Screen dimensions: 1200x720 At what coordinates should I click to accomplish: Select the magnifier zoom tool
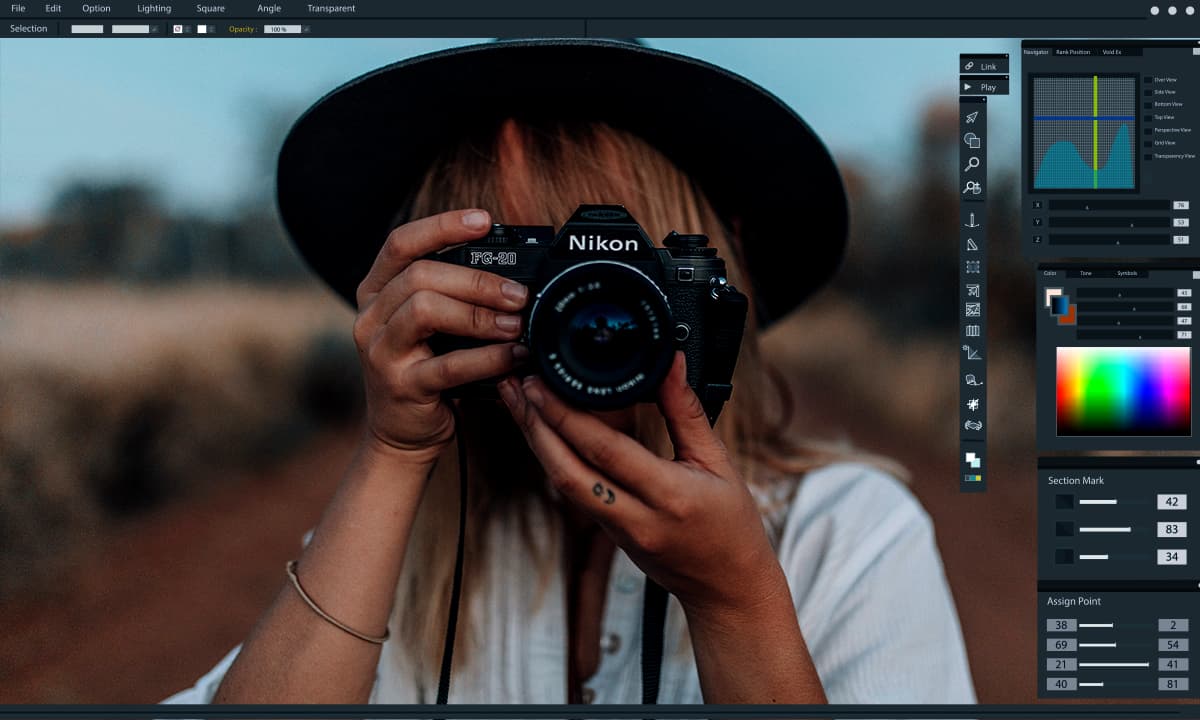pos(972,164)
